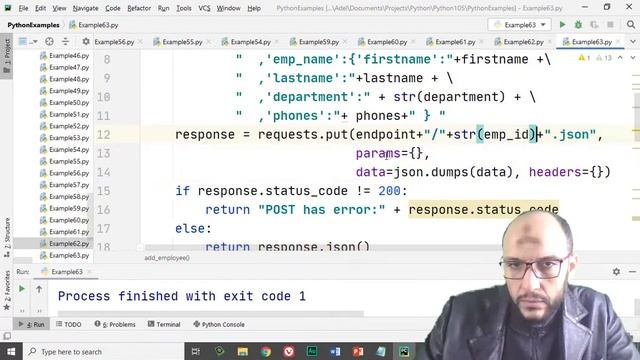The height and width of the screenshot is (360, 640).
Task: Close the Example62.py editor tab
Action: click(x=550, y=42)
